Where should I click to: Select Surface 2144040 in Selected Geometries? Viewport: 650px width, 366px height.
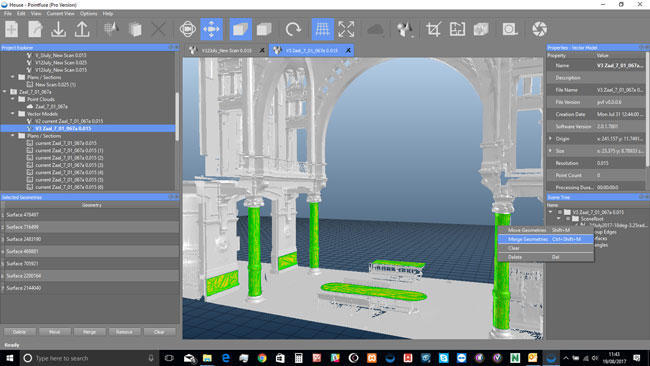pos(90,288)
